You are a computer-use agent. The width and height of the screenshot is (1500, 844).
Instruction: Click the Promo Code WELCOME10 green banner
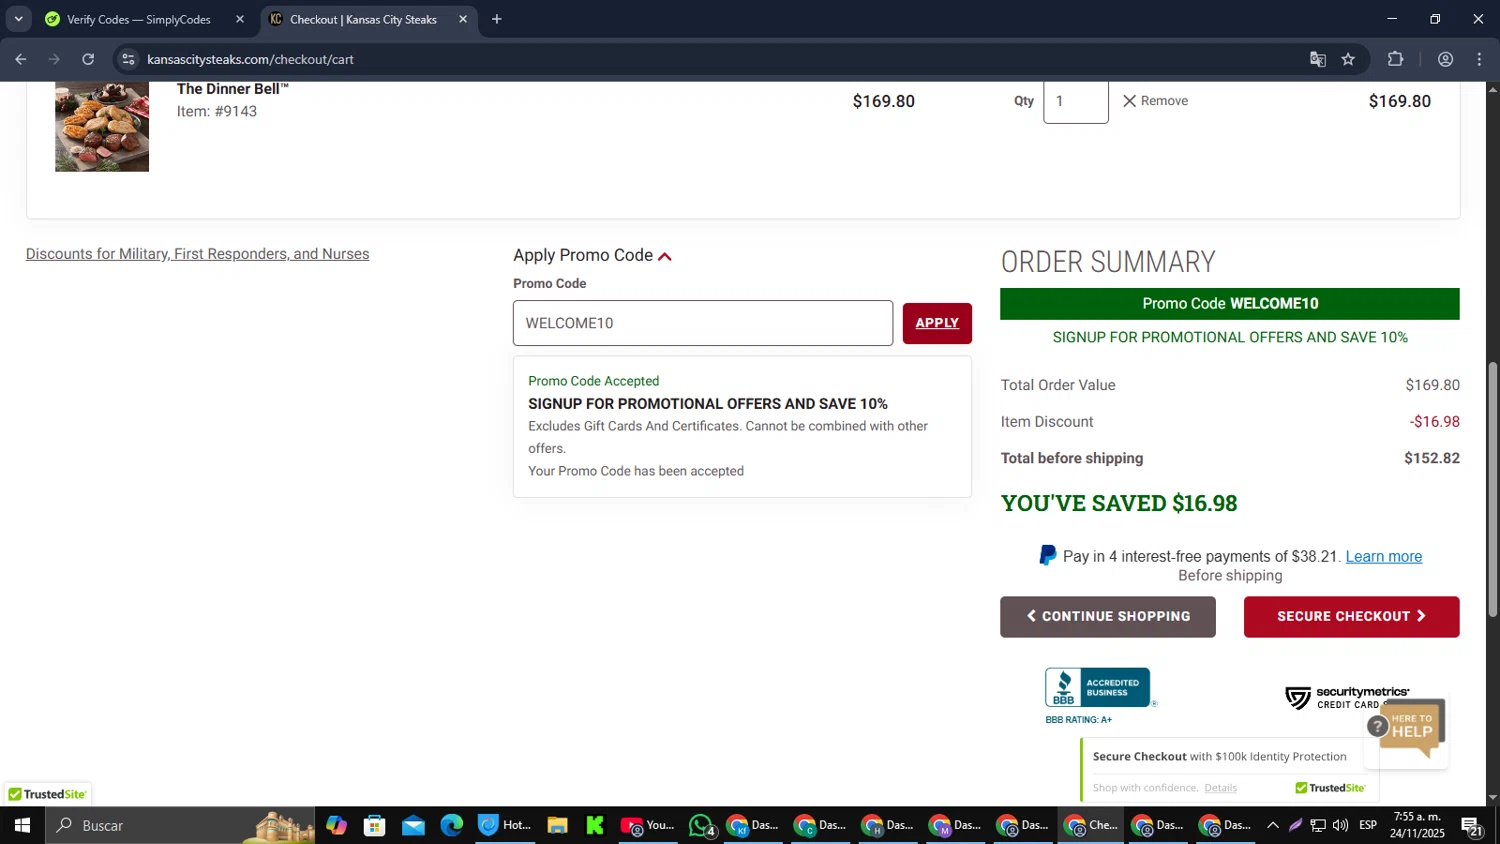point(1230,304)
